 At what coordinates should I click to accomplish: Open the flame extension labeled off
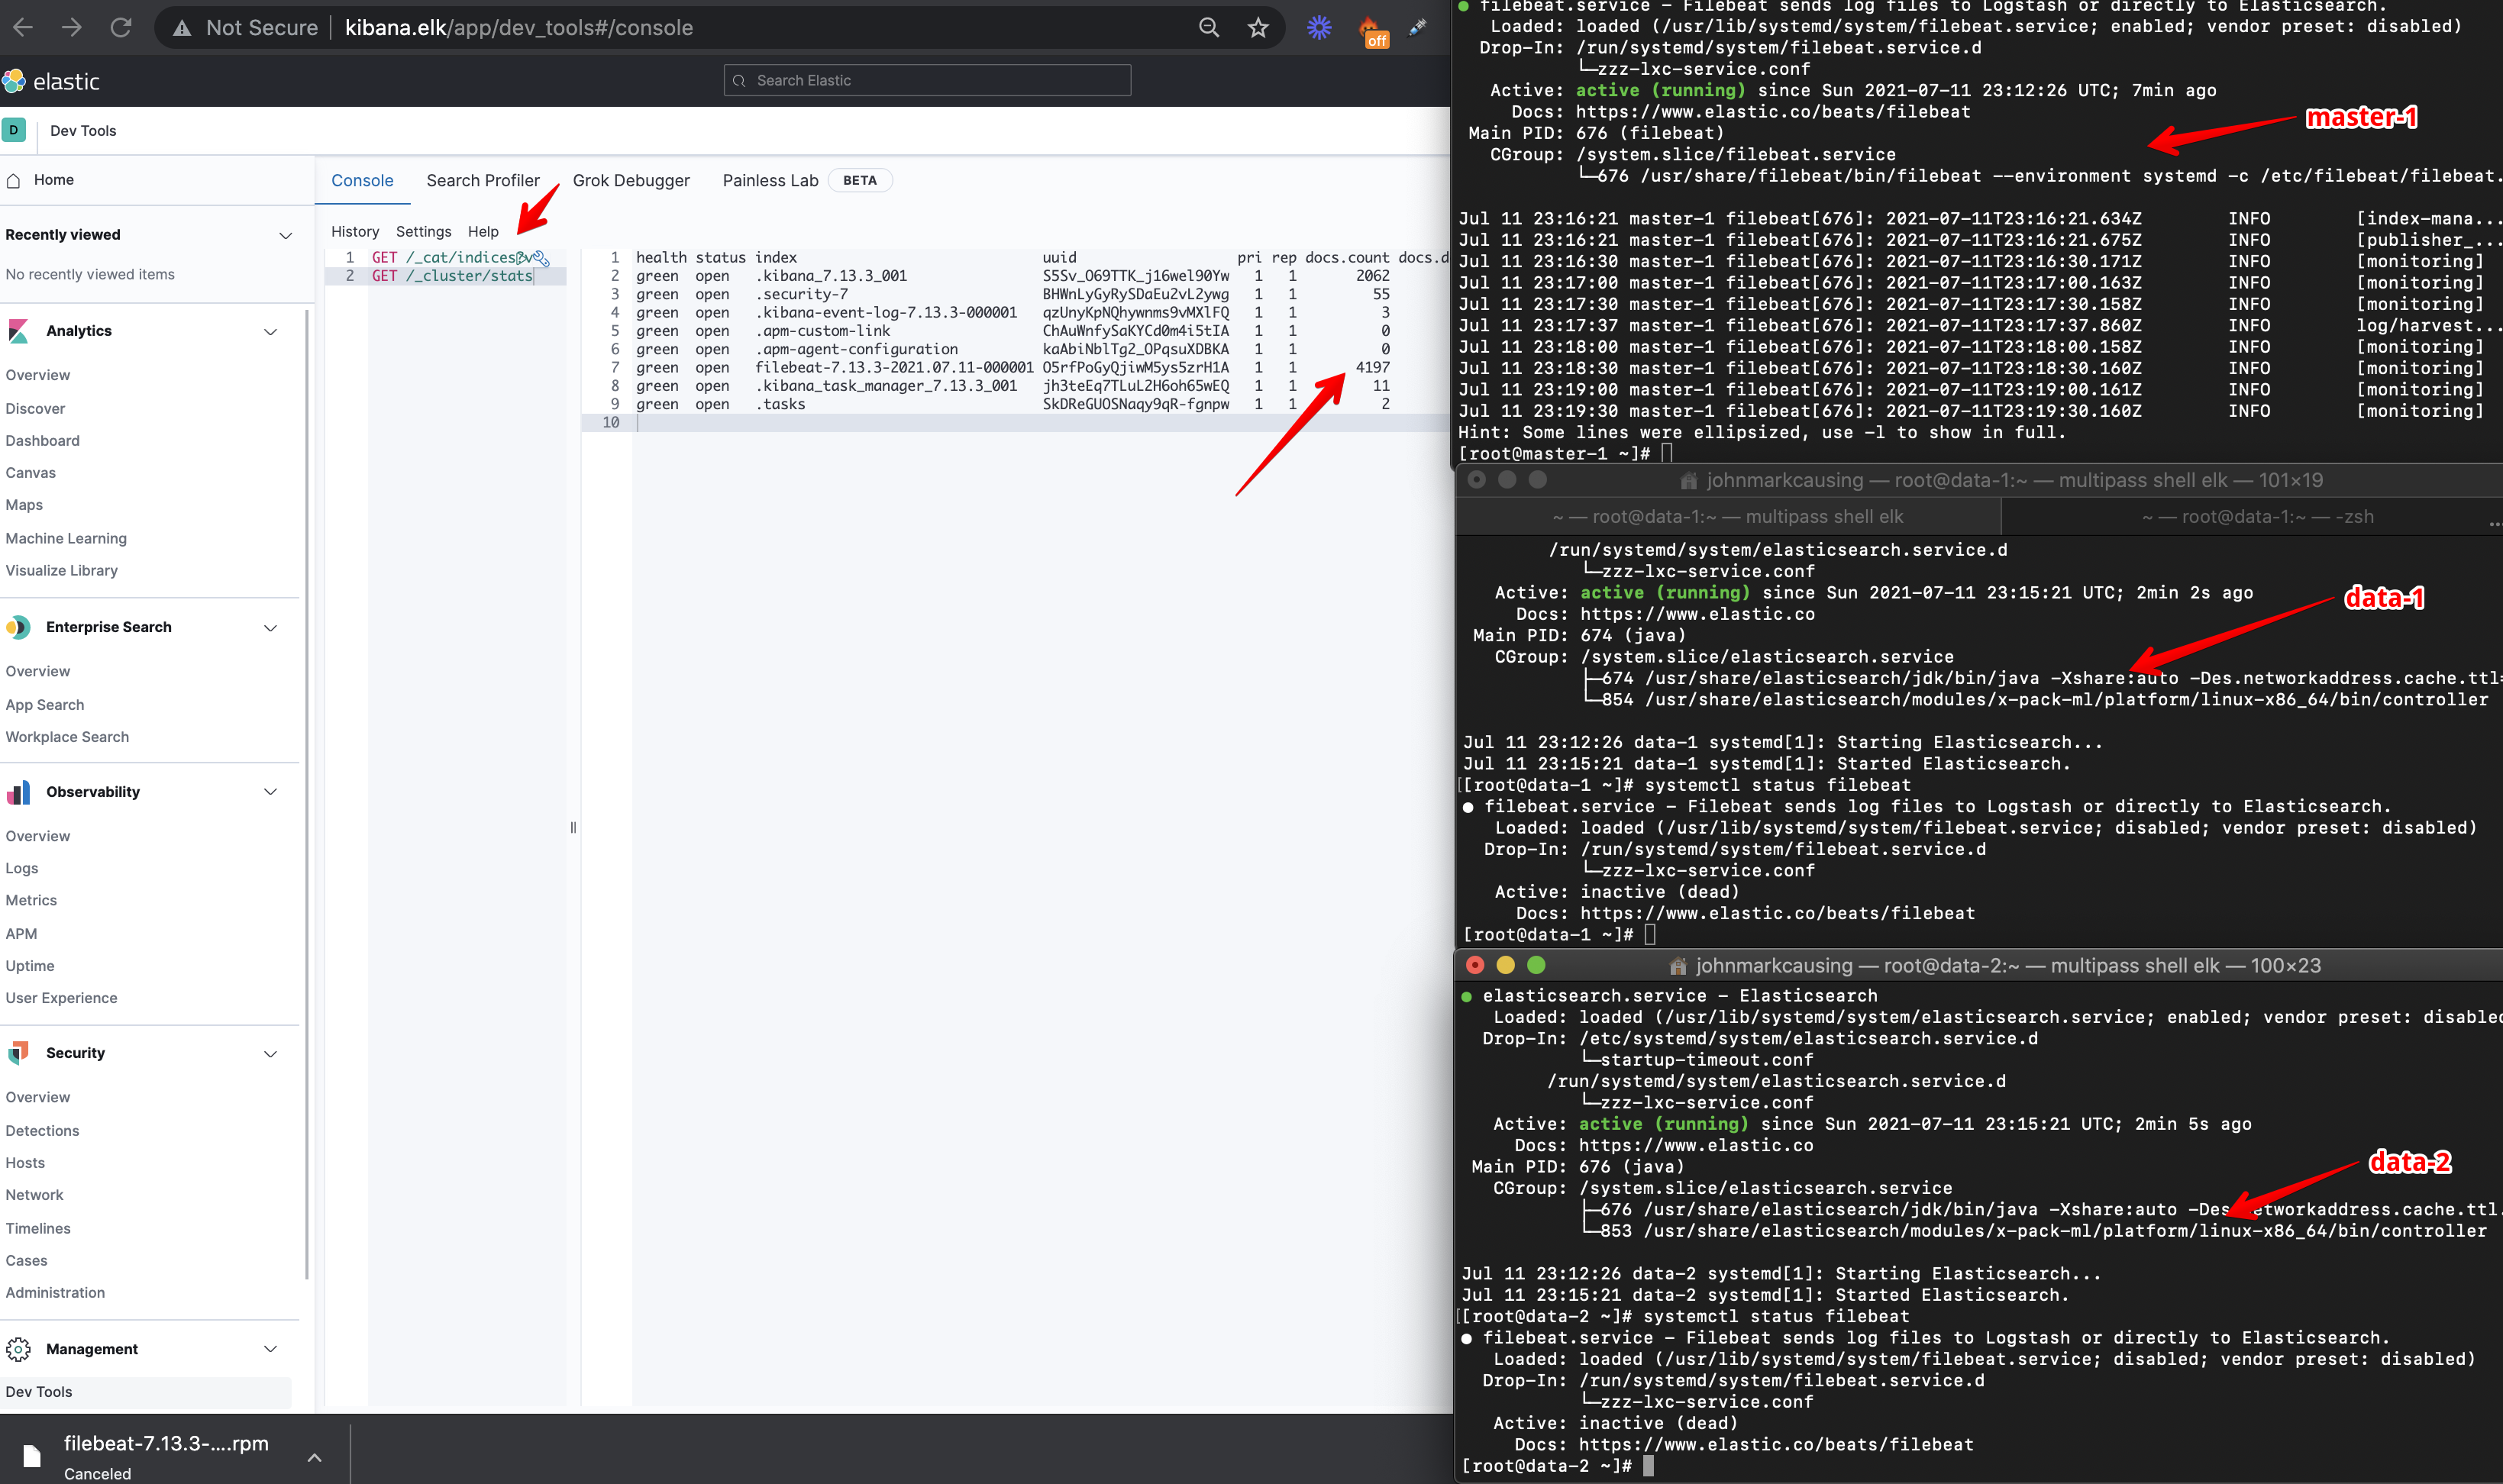[x=1372, y=31]
